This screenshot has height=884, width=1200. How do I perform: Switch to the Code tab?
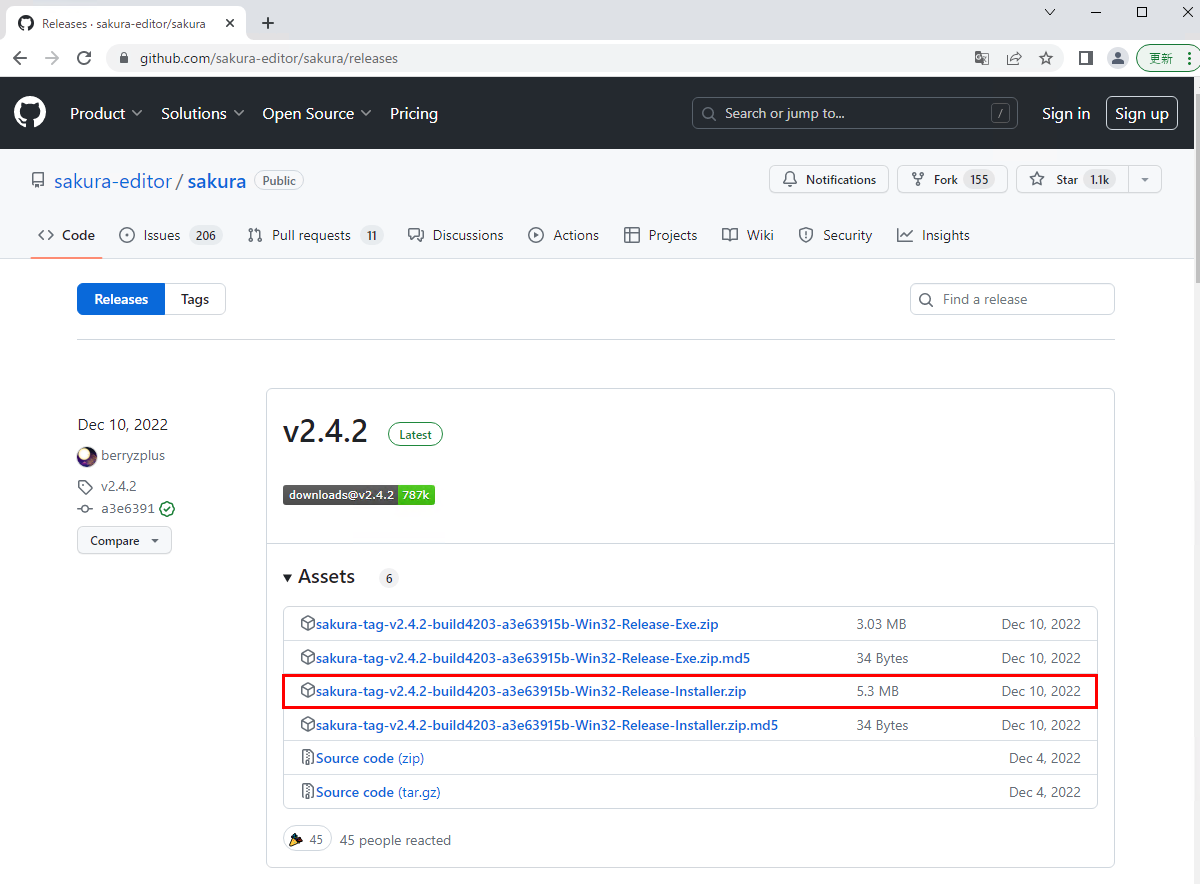(66, 236)
